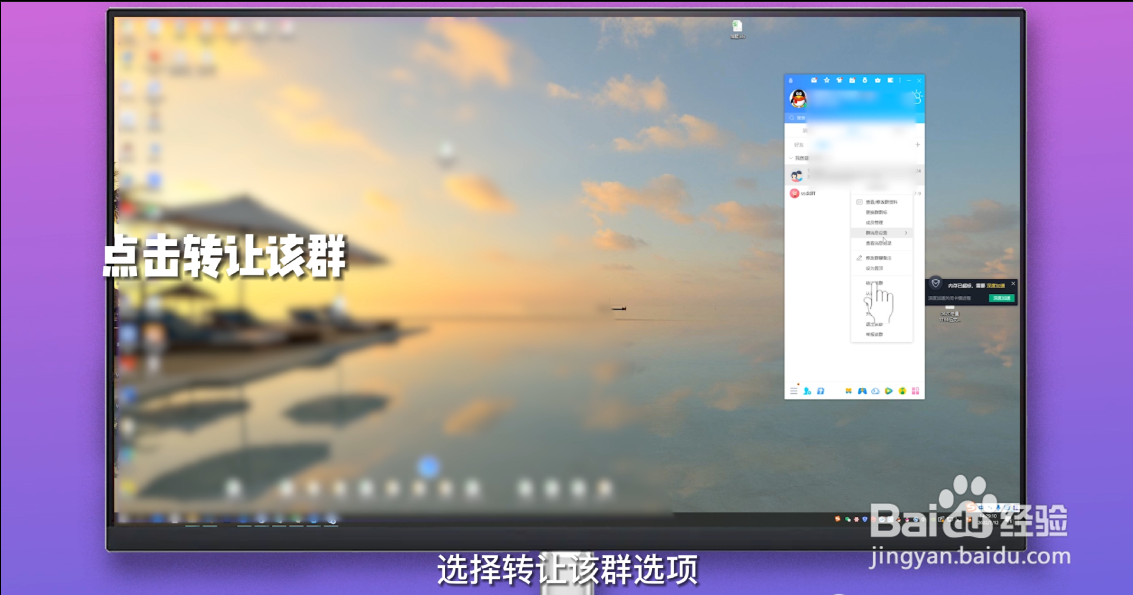1133x595 pixels.
Task: Open Game Center gamepad icon
Action: tap(862, 391)
